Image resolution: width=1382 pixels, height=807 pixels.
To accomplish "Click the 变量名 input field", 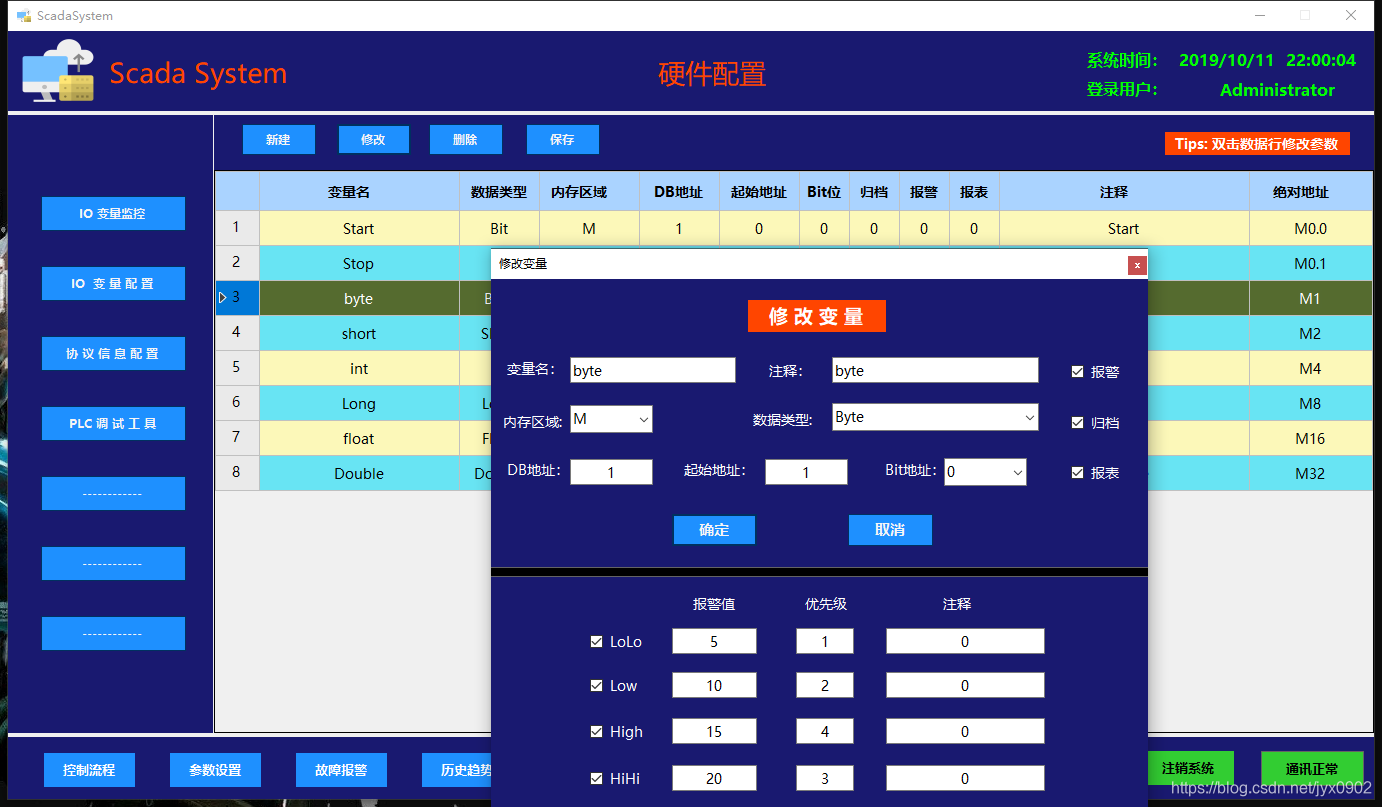I will coord(653,370).
